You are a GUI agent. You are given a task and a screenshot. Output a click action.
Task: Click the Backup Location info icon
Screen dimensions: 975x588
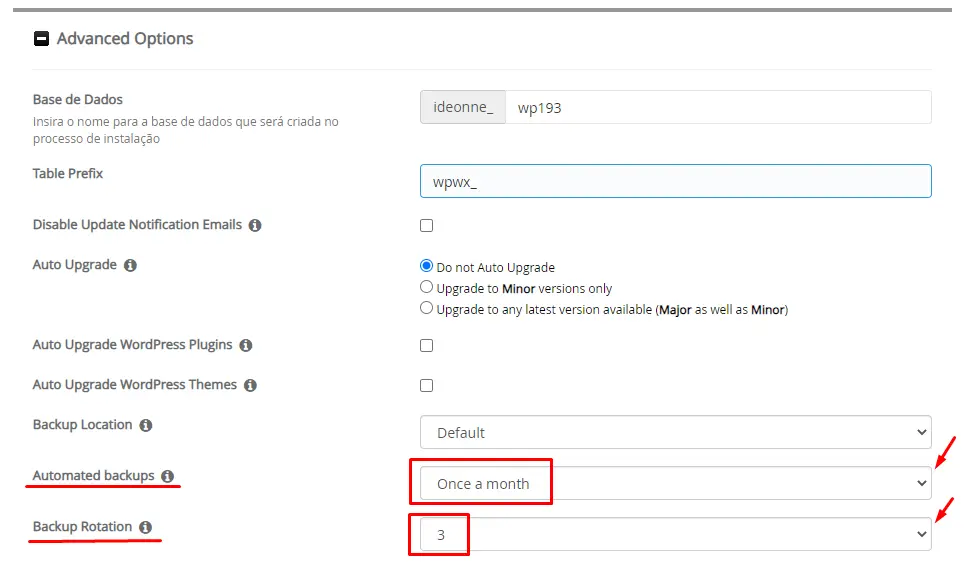point(147,424)
